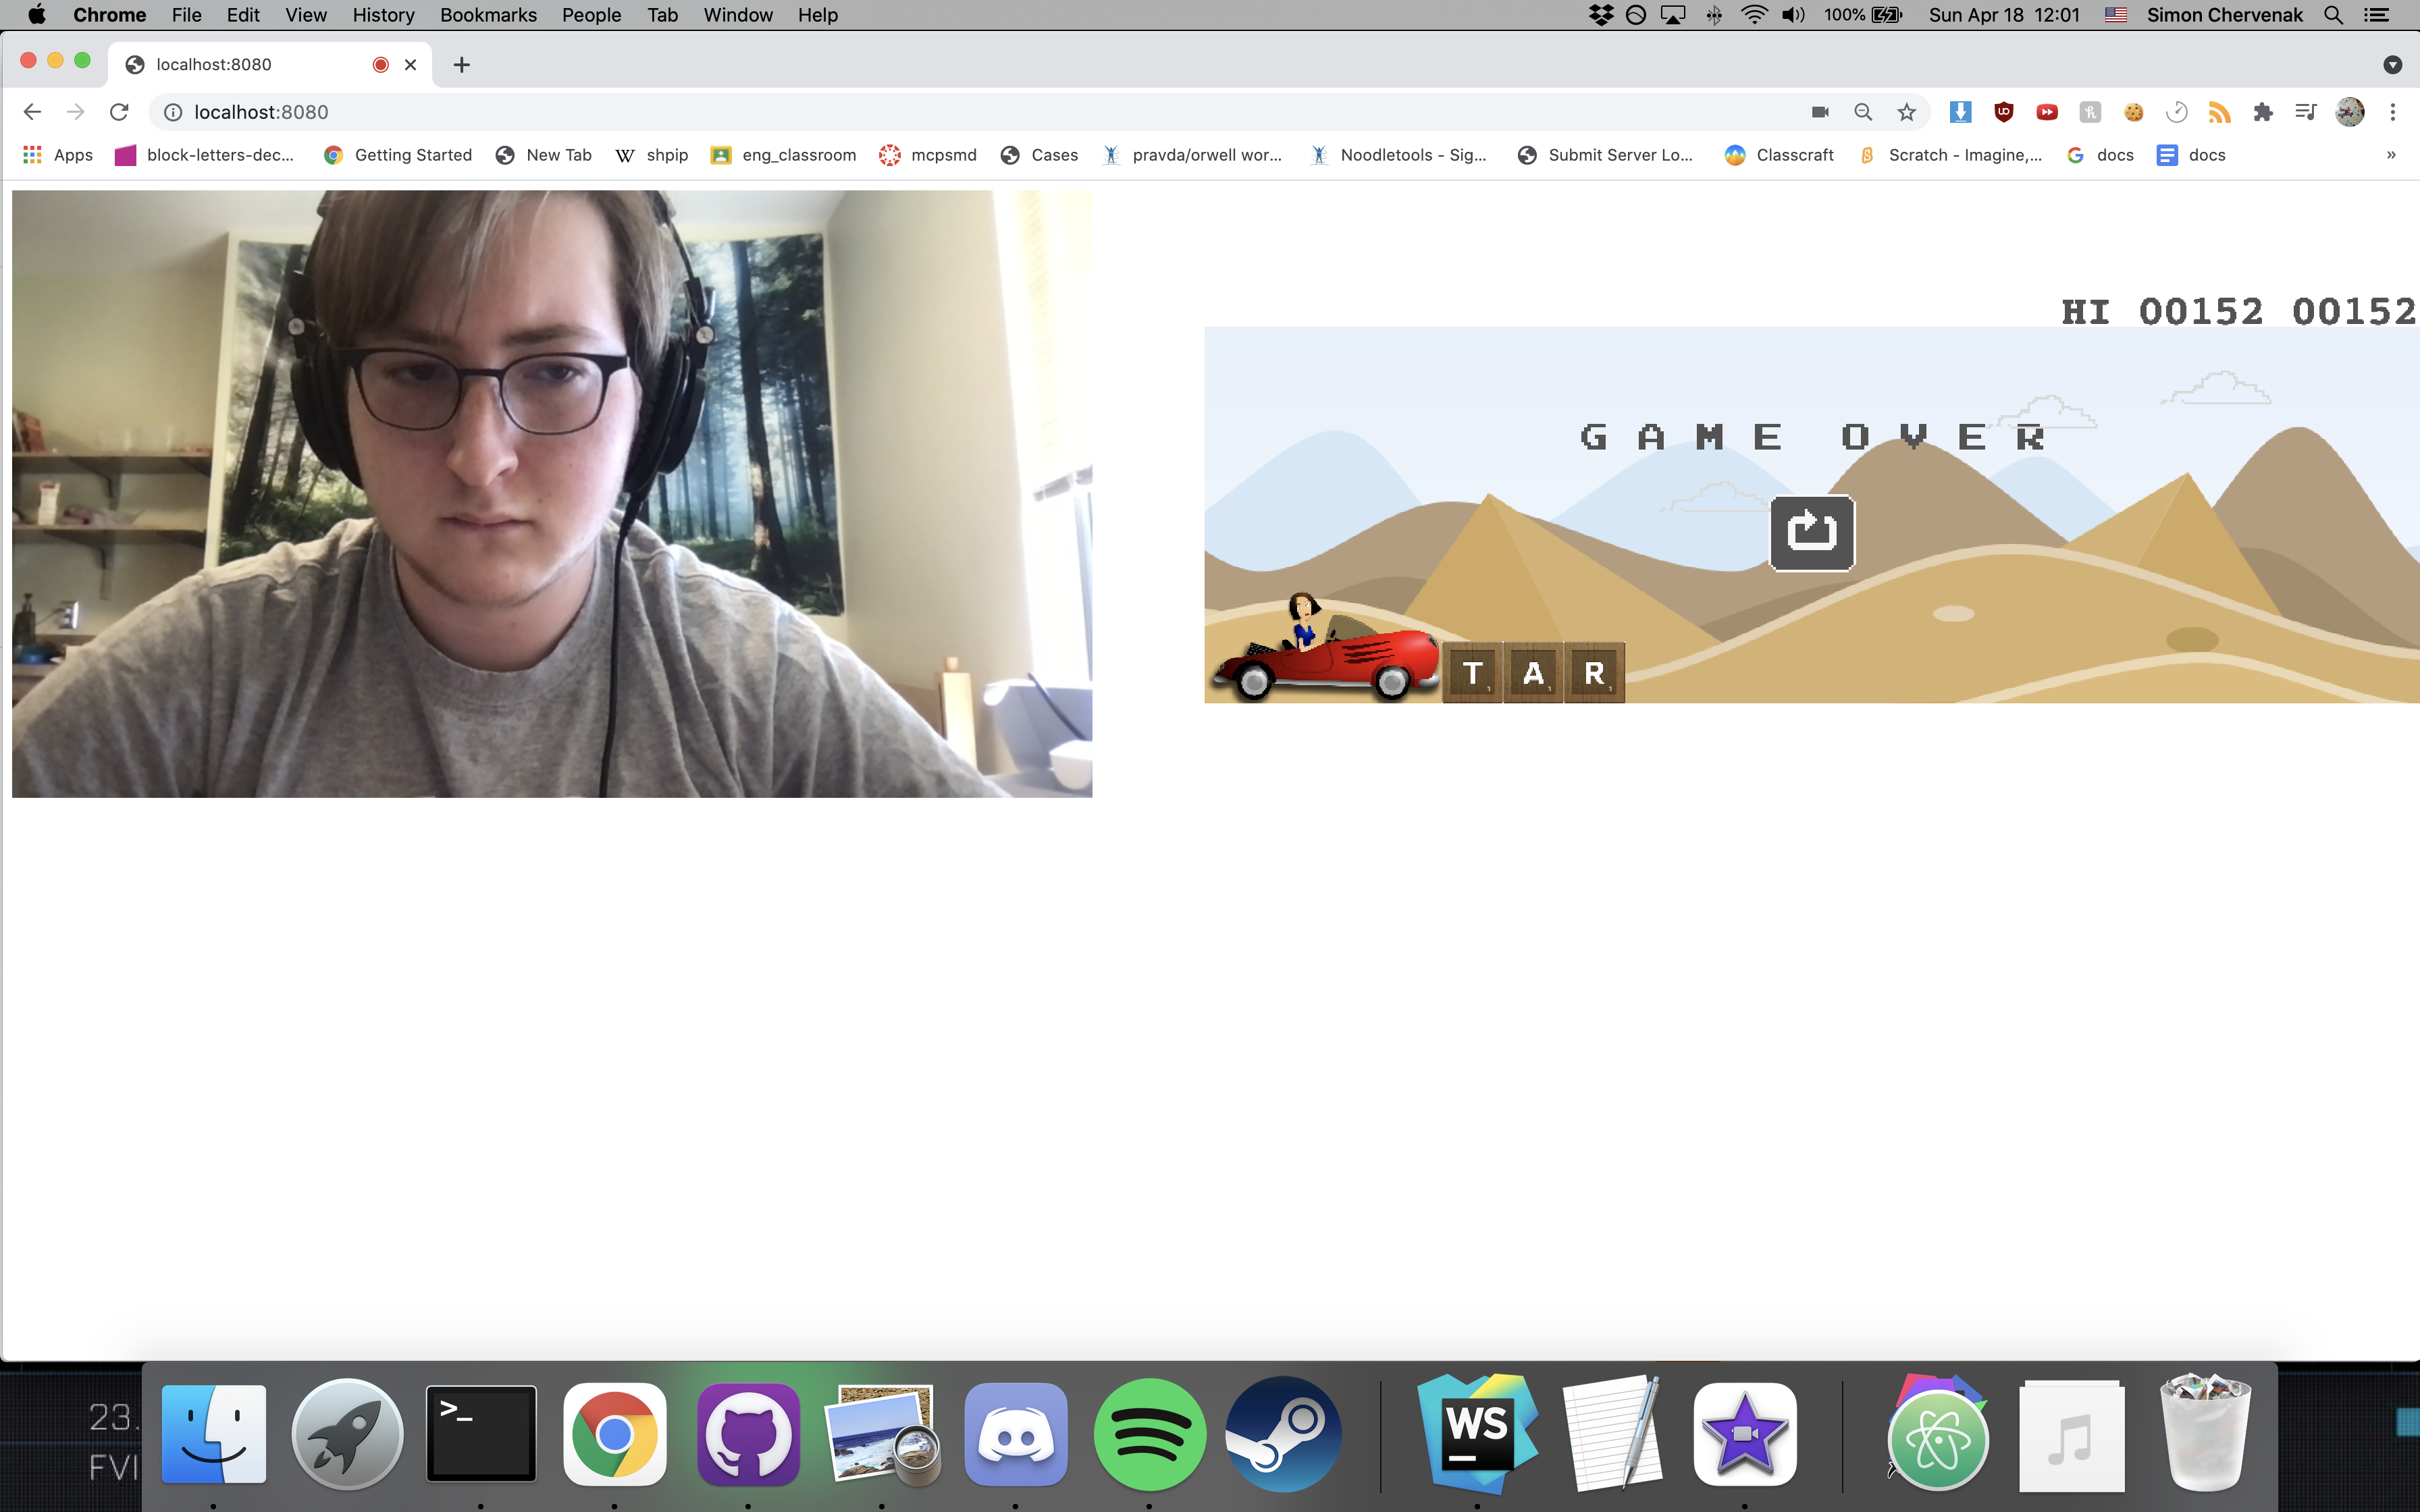
Task: Open the Extensions puzzle-piece menu
Action: coord(2262,112)
